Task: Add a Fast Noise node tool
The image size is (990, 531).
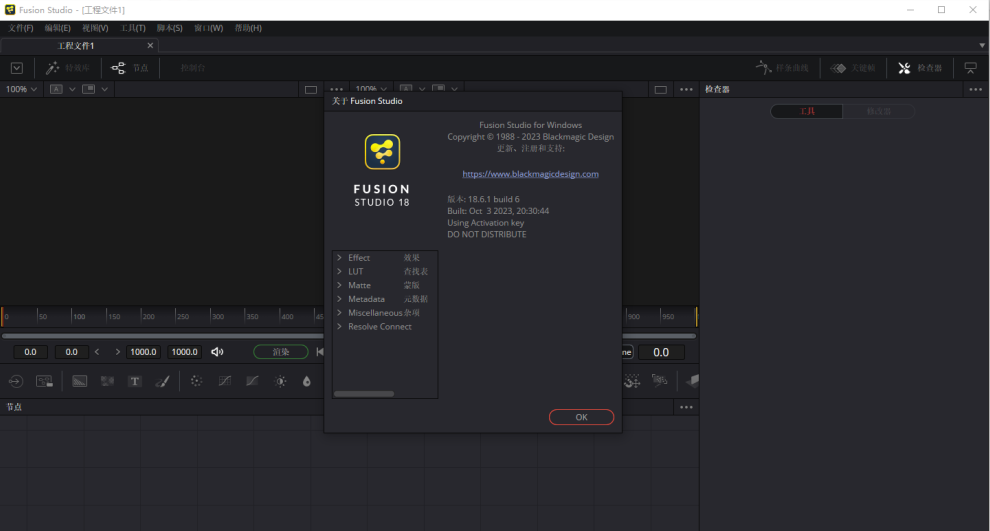Action: [107, 381]
